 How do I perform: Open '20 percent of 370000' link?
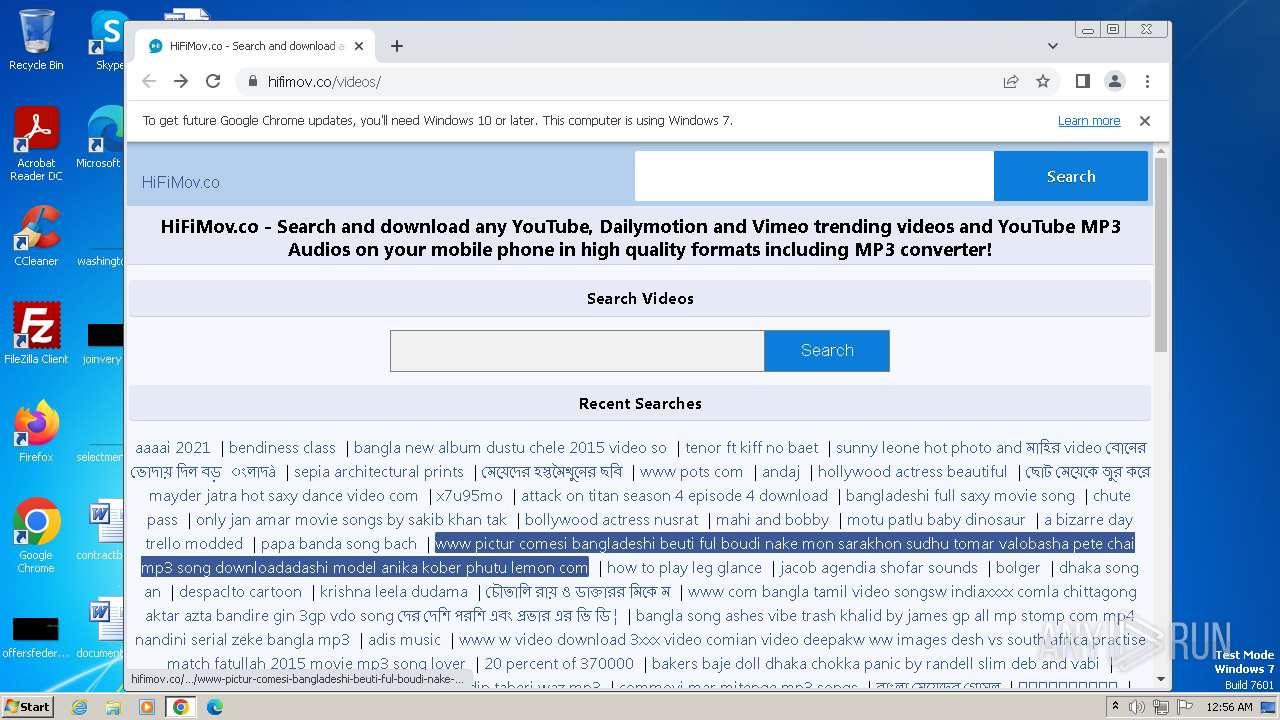[559, 664]
